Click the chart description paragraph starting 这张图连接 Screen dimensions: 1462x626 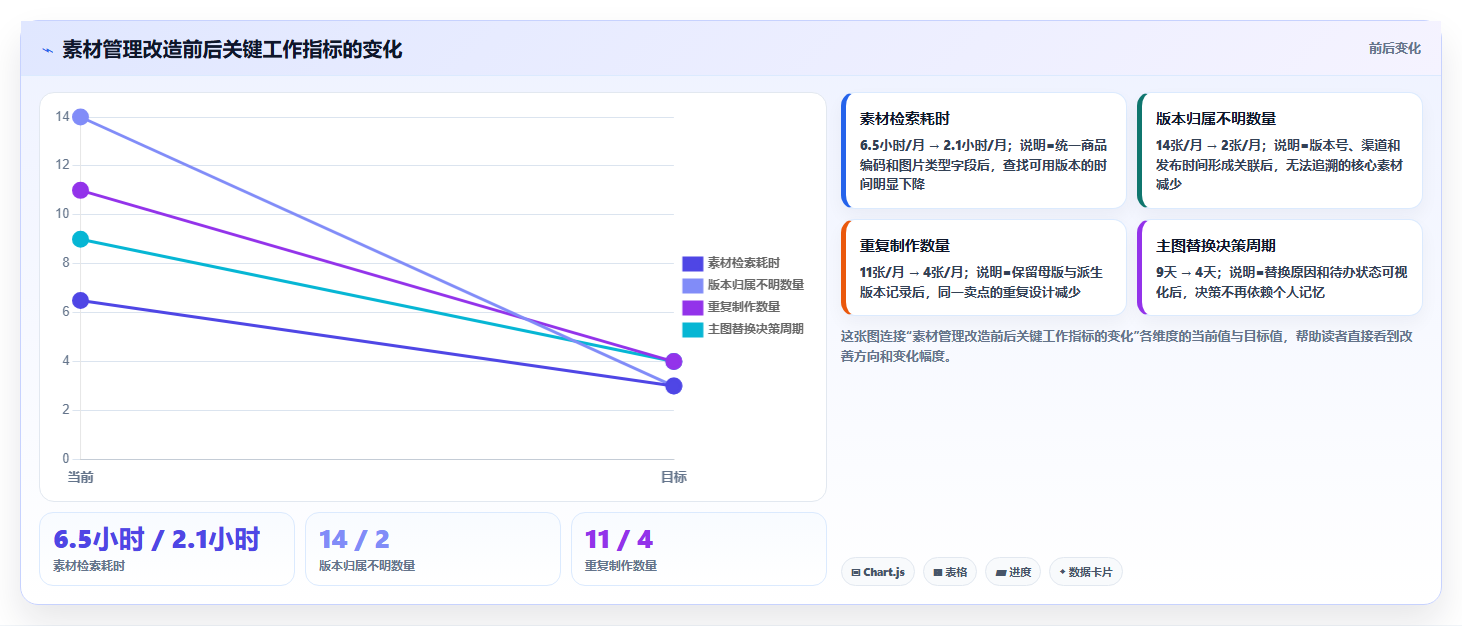1127,346
